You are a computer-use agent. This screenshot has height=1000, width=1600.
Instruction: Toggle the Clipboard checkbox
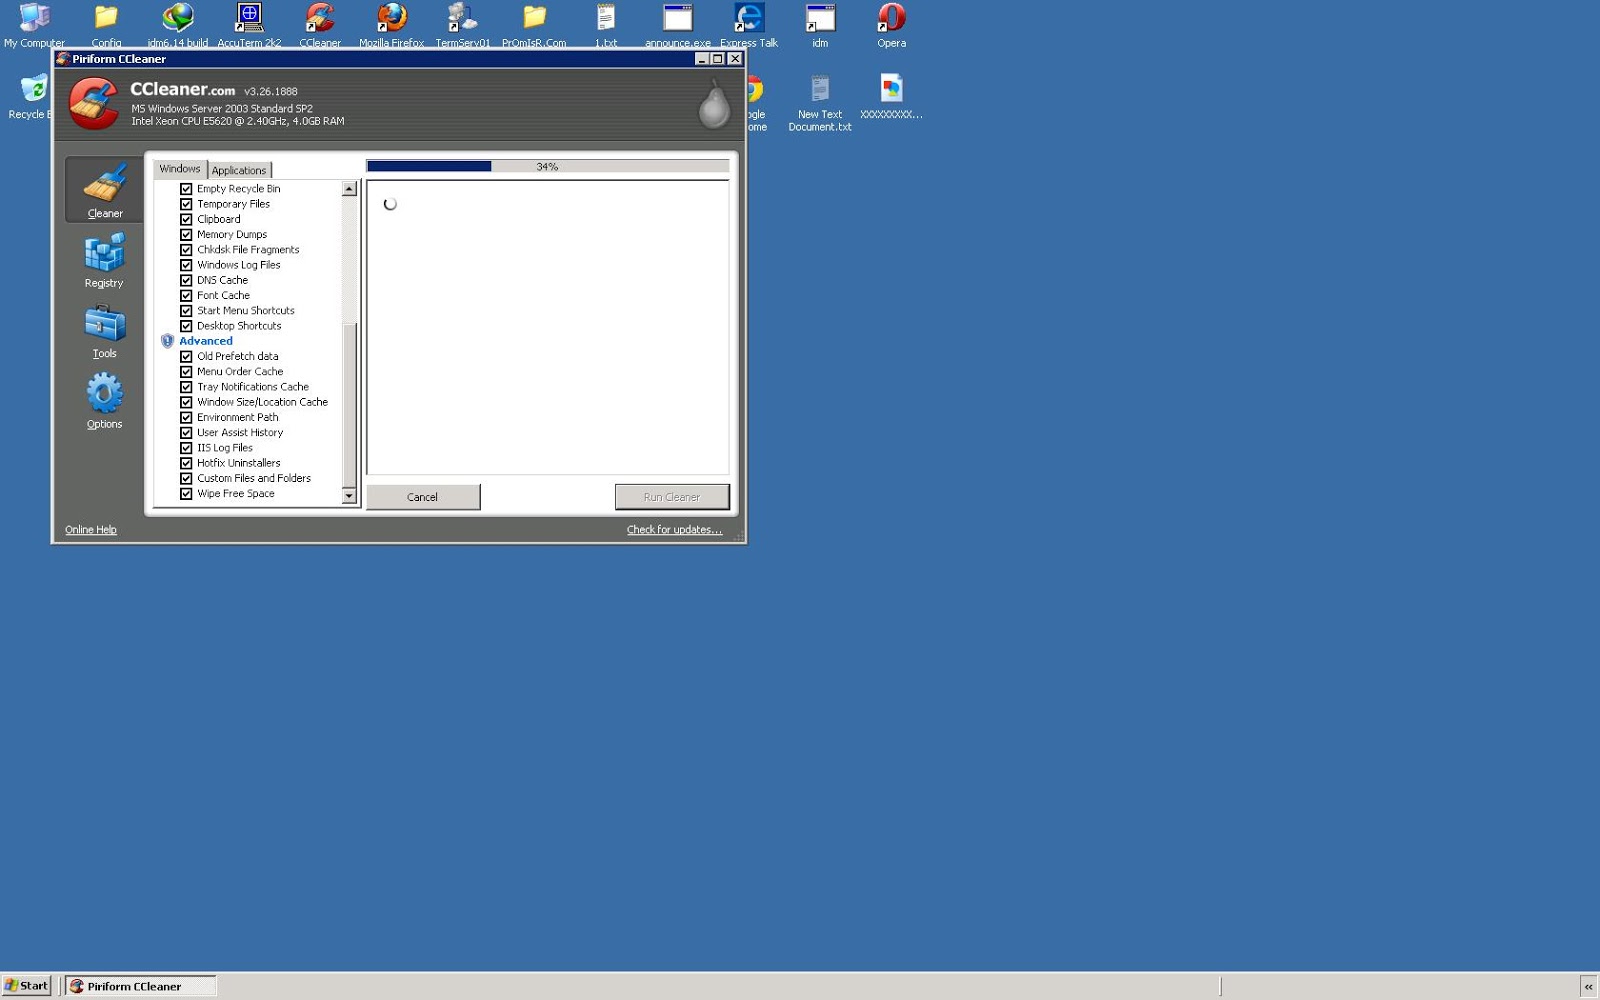(186, 219)
